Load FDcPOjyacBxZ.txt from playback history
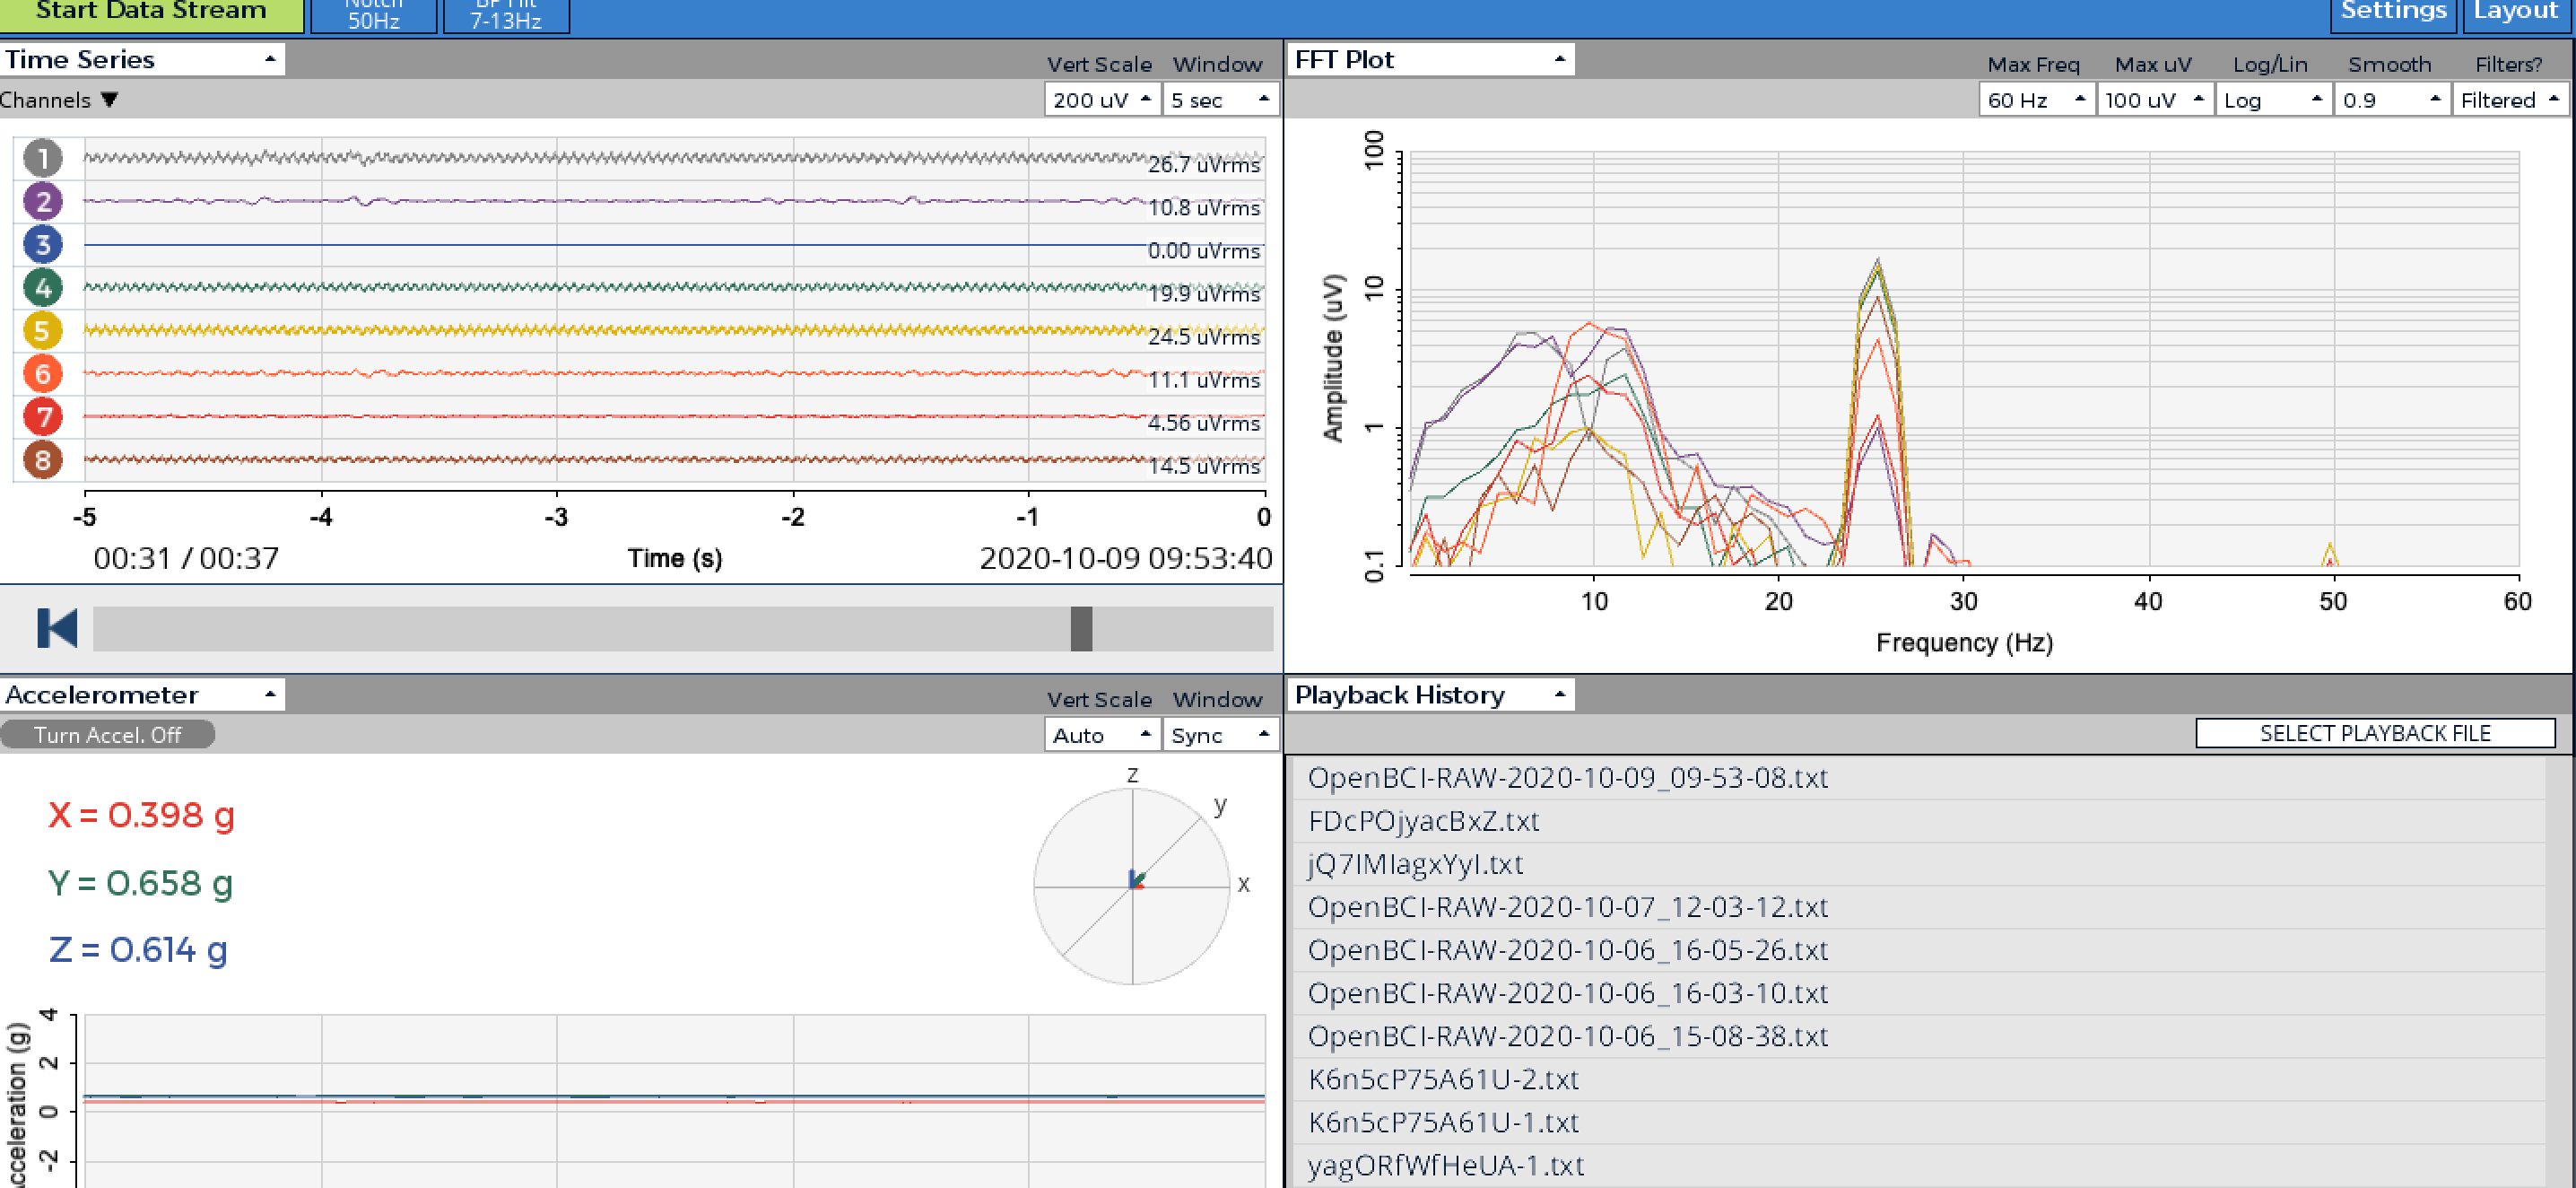2576x1188 pixels. pos(1918,821)
